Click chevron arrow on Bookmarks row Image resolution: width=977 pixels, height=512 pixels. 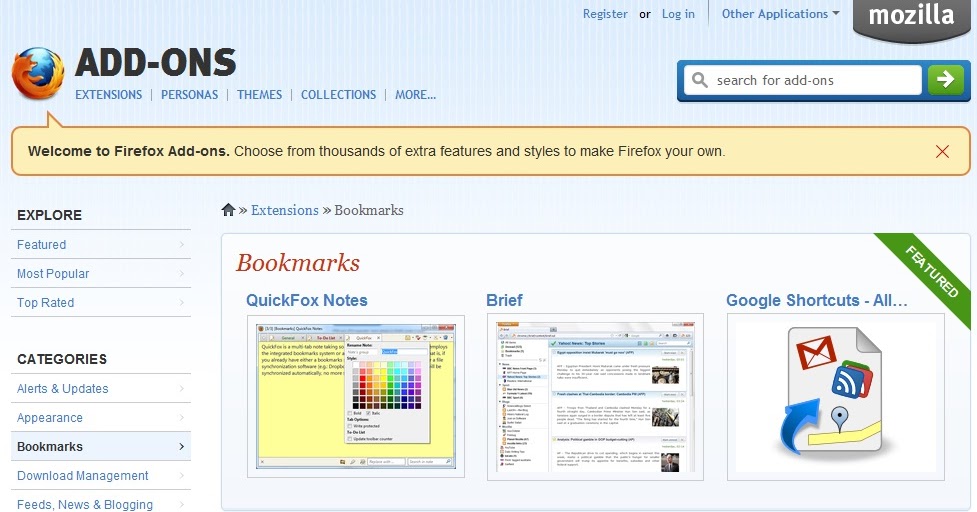(x=181, y=447)
